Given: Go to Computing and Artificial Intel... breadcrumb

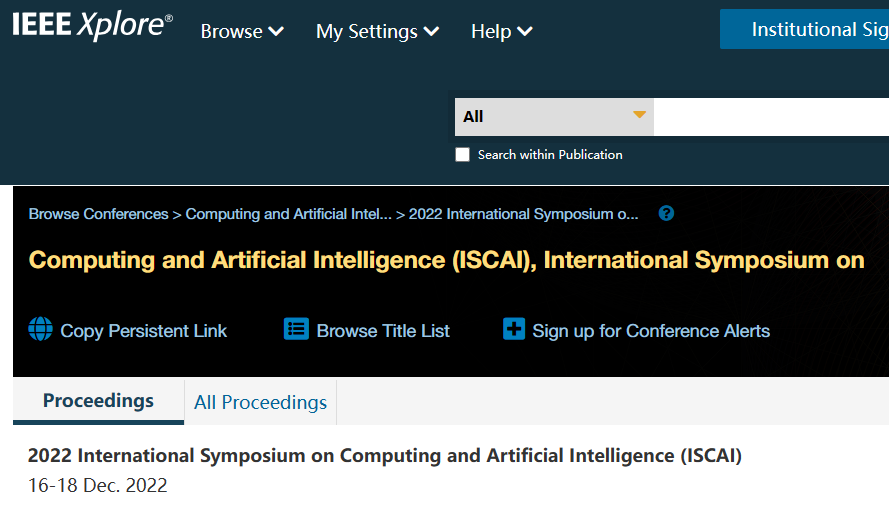Looking at the screenshot, I should [289, 214].
